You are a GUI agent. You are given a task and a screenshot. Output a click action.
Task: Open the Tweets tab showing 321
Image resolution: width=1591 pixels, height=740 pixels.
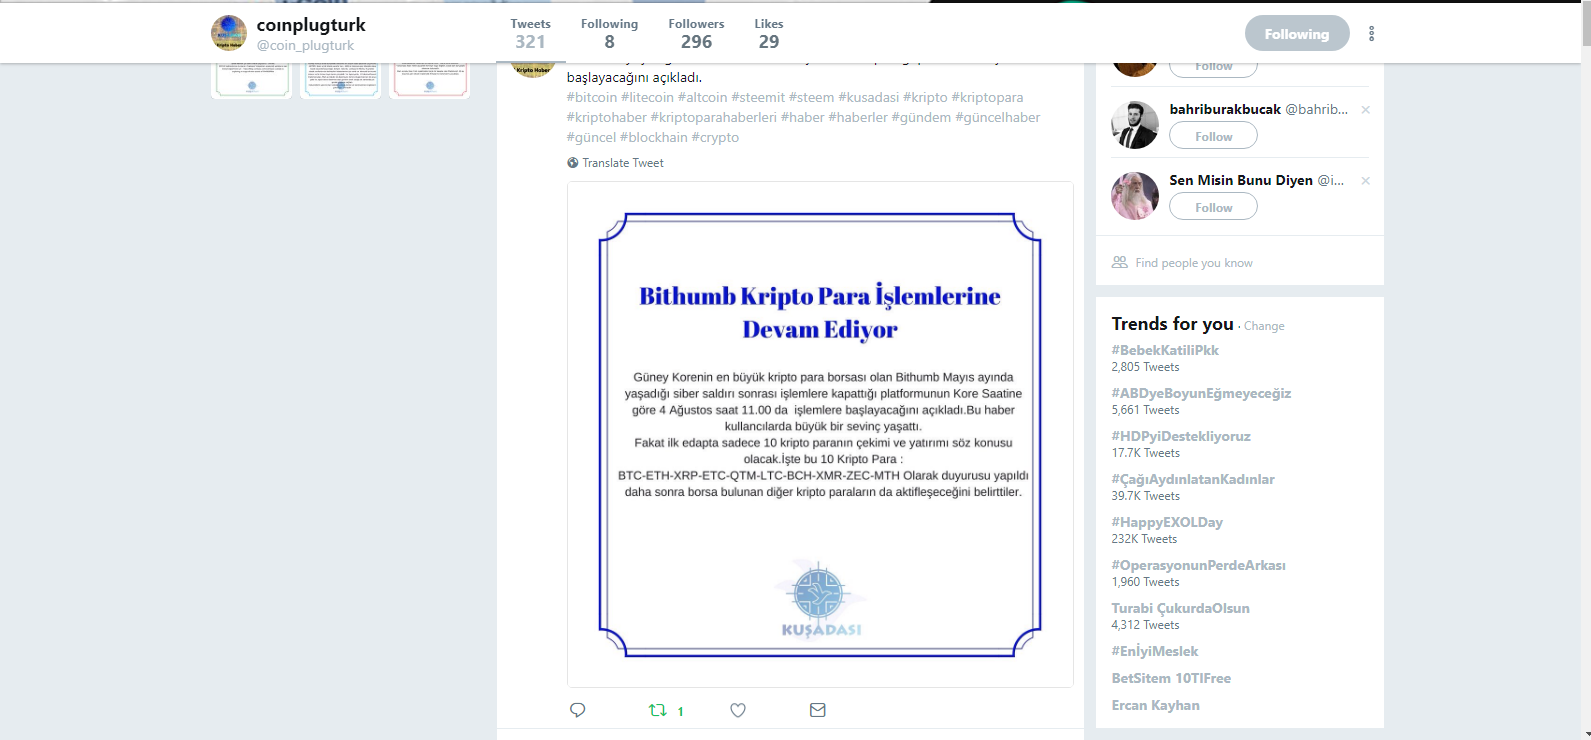point(530,33)
